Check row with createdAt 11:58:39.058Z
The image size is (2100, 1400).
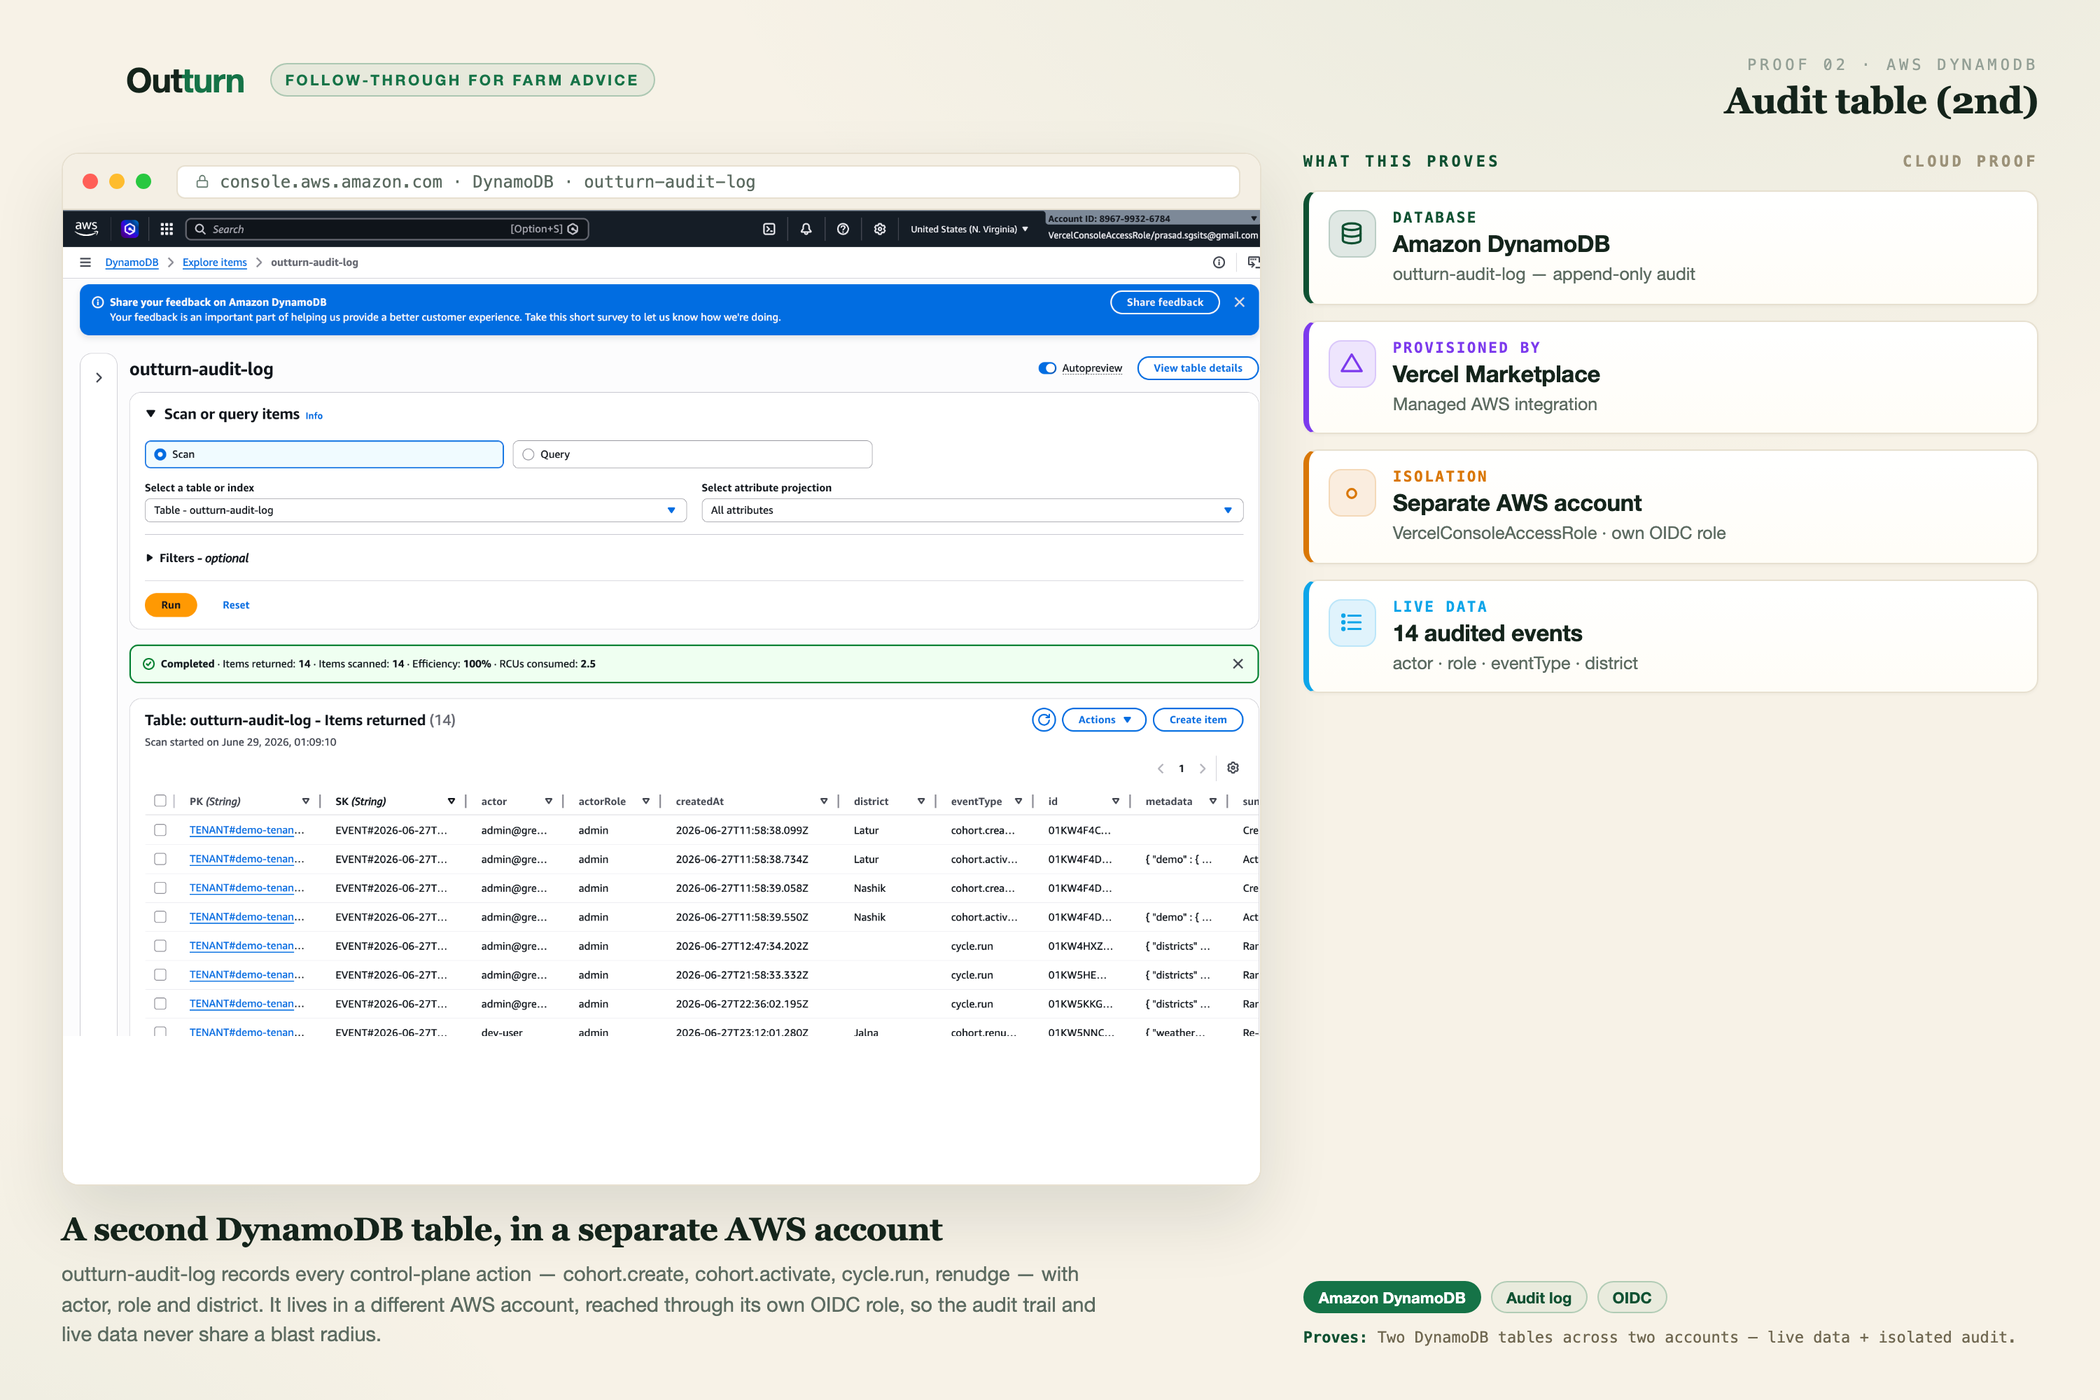tap(160, 888)
